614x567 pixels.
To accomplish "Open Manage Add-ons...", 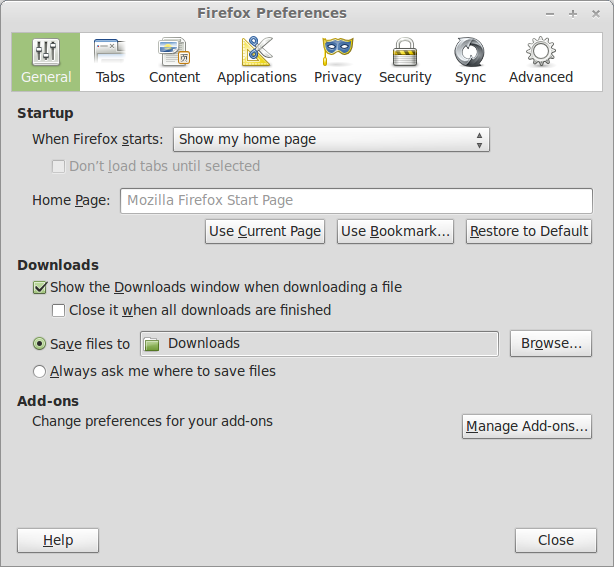I will click(527, 426).
